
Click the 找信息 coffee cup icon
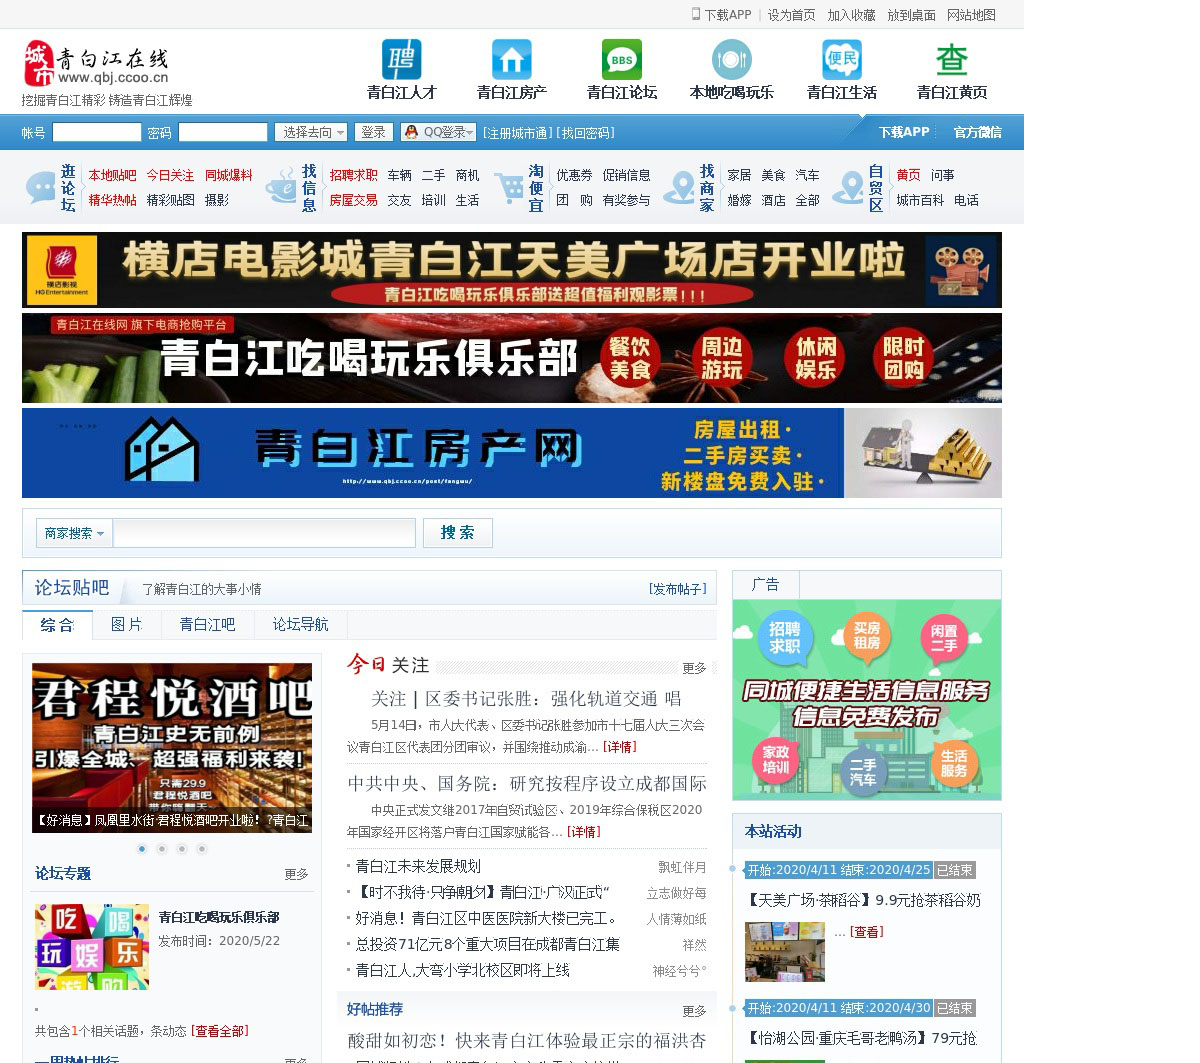tap(281, 187)
